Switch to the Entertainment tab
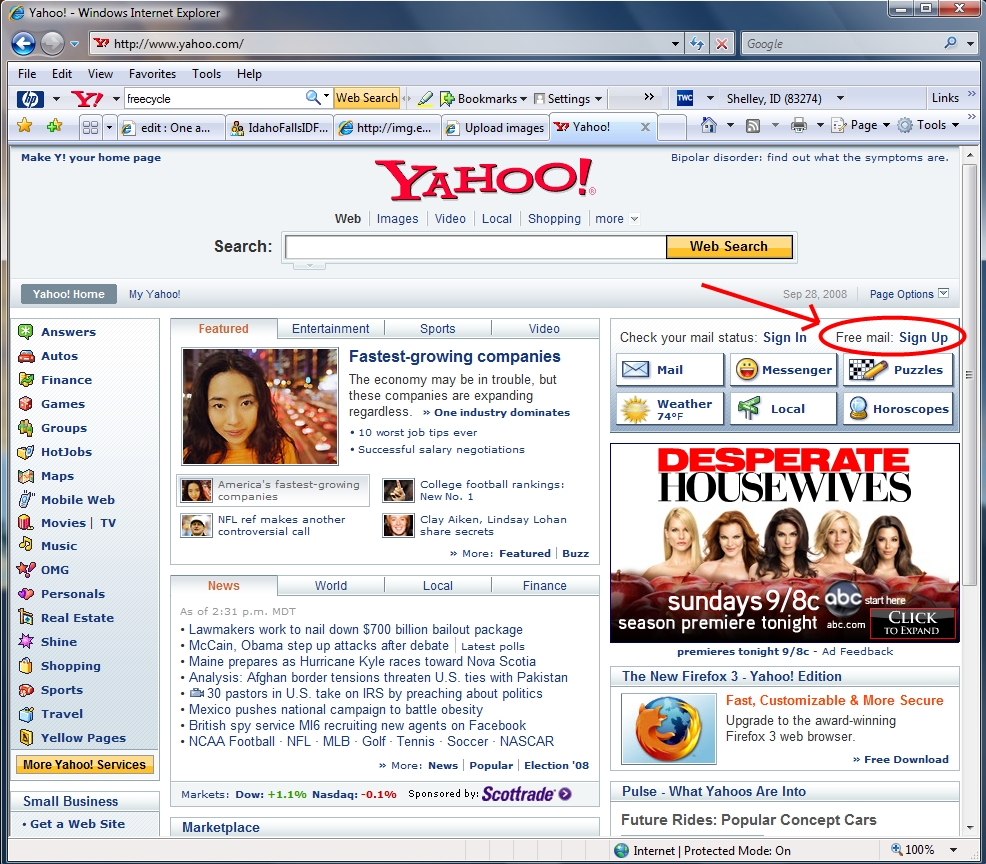This screenshot has height=864, width=986. click(x=330, y=328)
